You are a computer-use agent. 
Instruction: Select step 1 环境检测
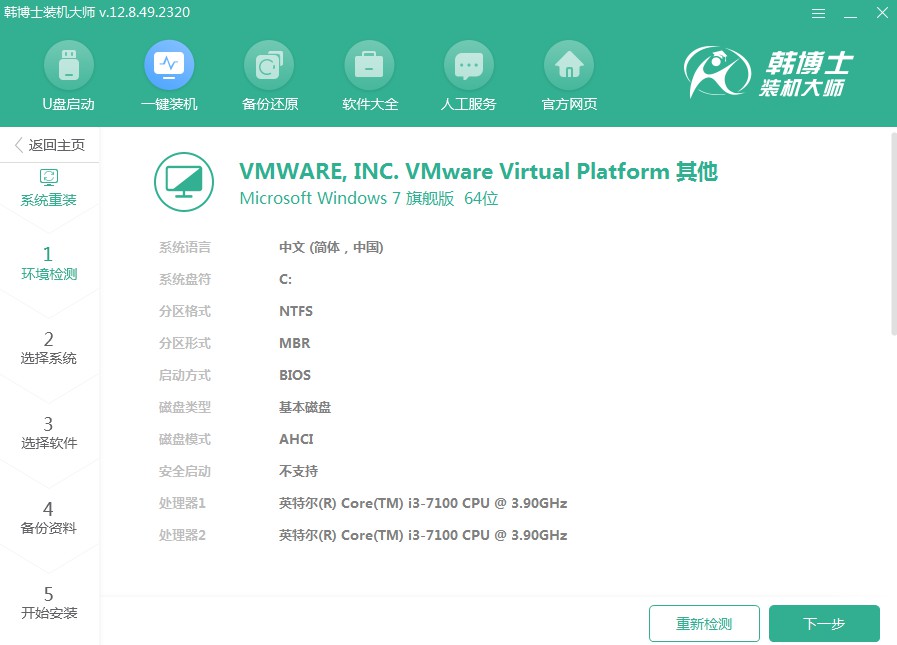(49, 264)
